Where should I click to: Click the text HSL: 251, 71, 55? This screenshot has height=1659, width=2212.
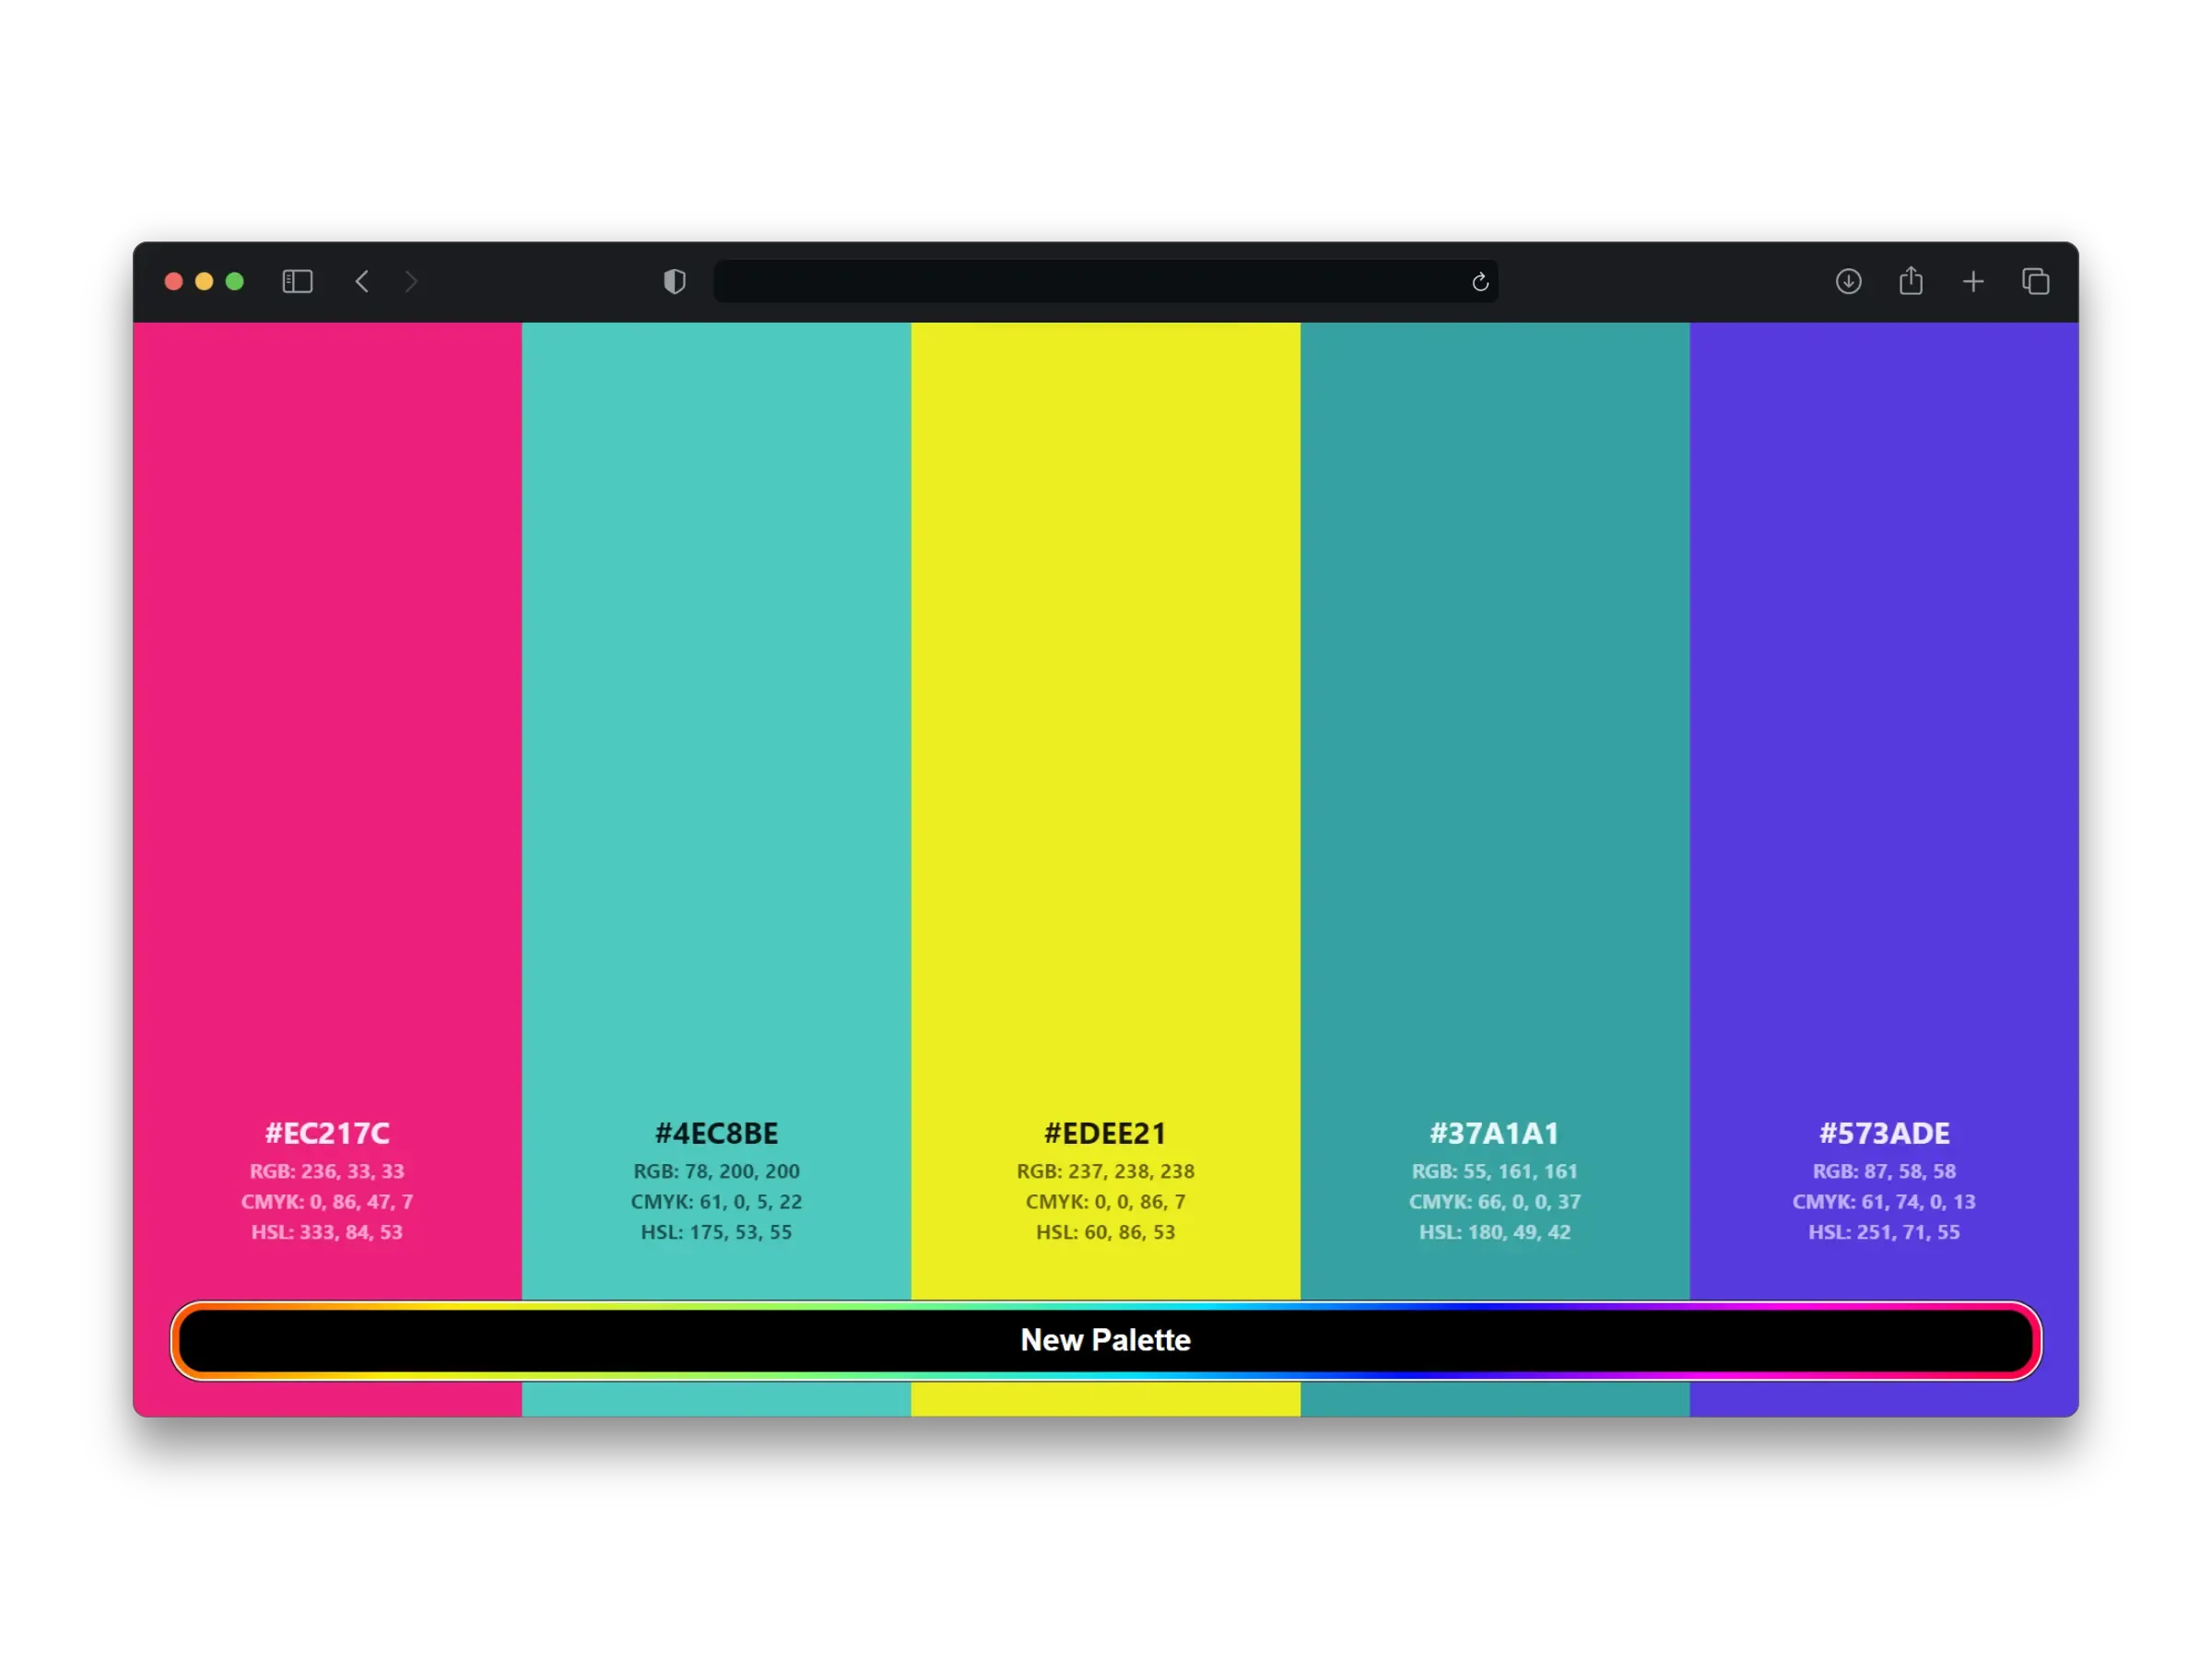coord(1884,1232)
